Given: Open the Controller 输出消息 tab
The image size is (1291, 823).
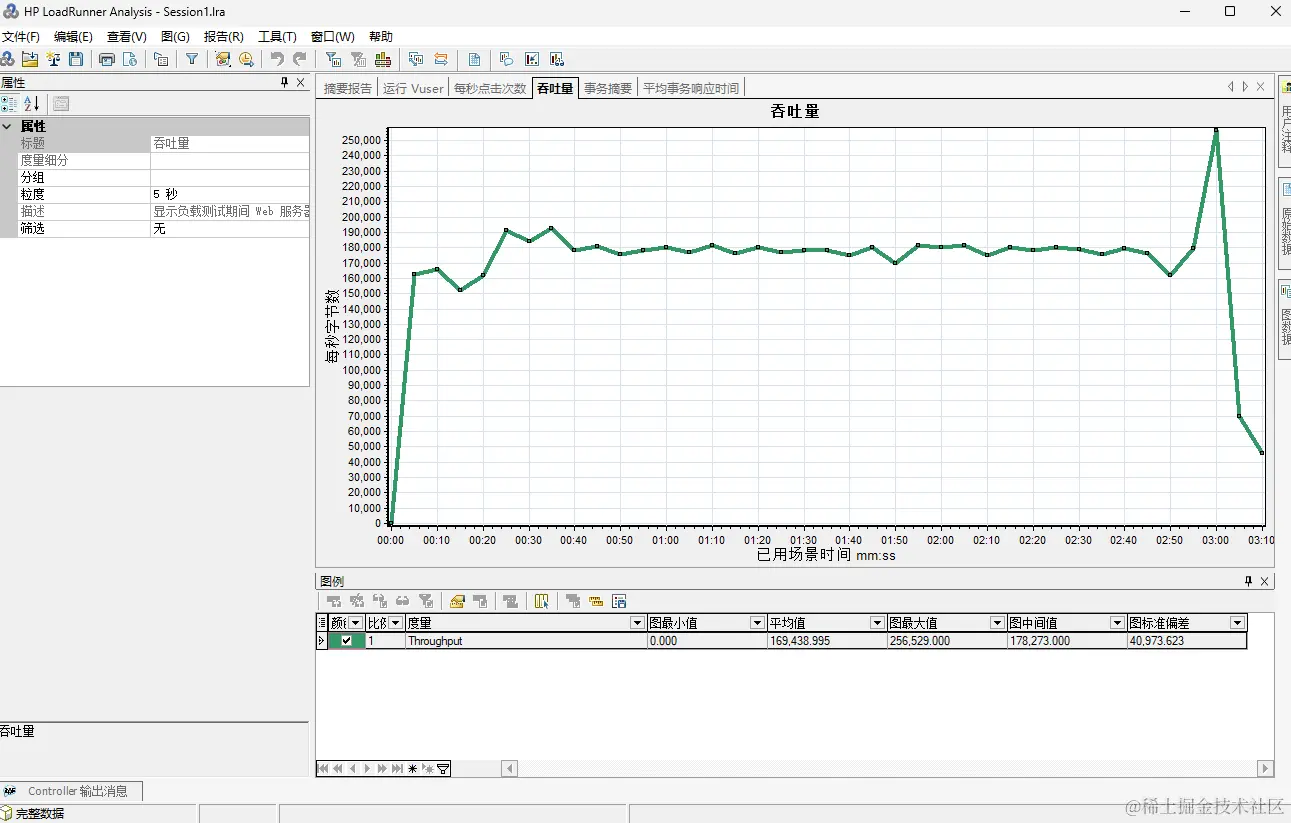Looking at the screenshot, I should coord(76,791).
